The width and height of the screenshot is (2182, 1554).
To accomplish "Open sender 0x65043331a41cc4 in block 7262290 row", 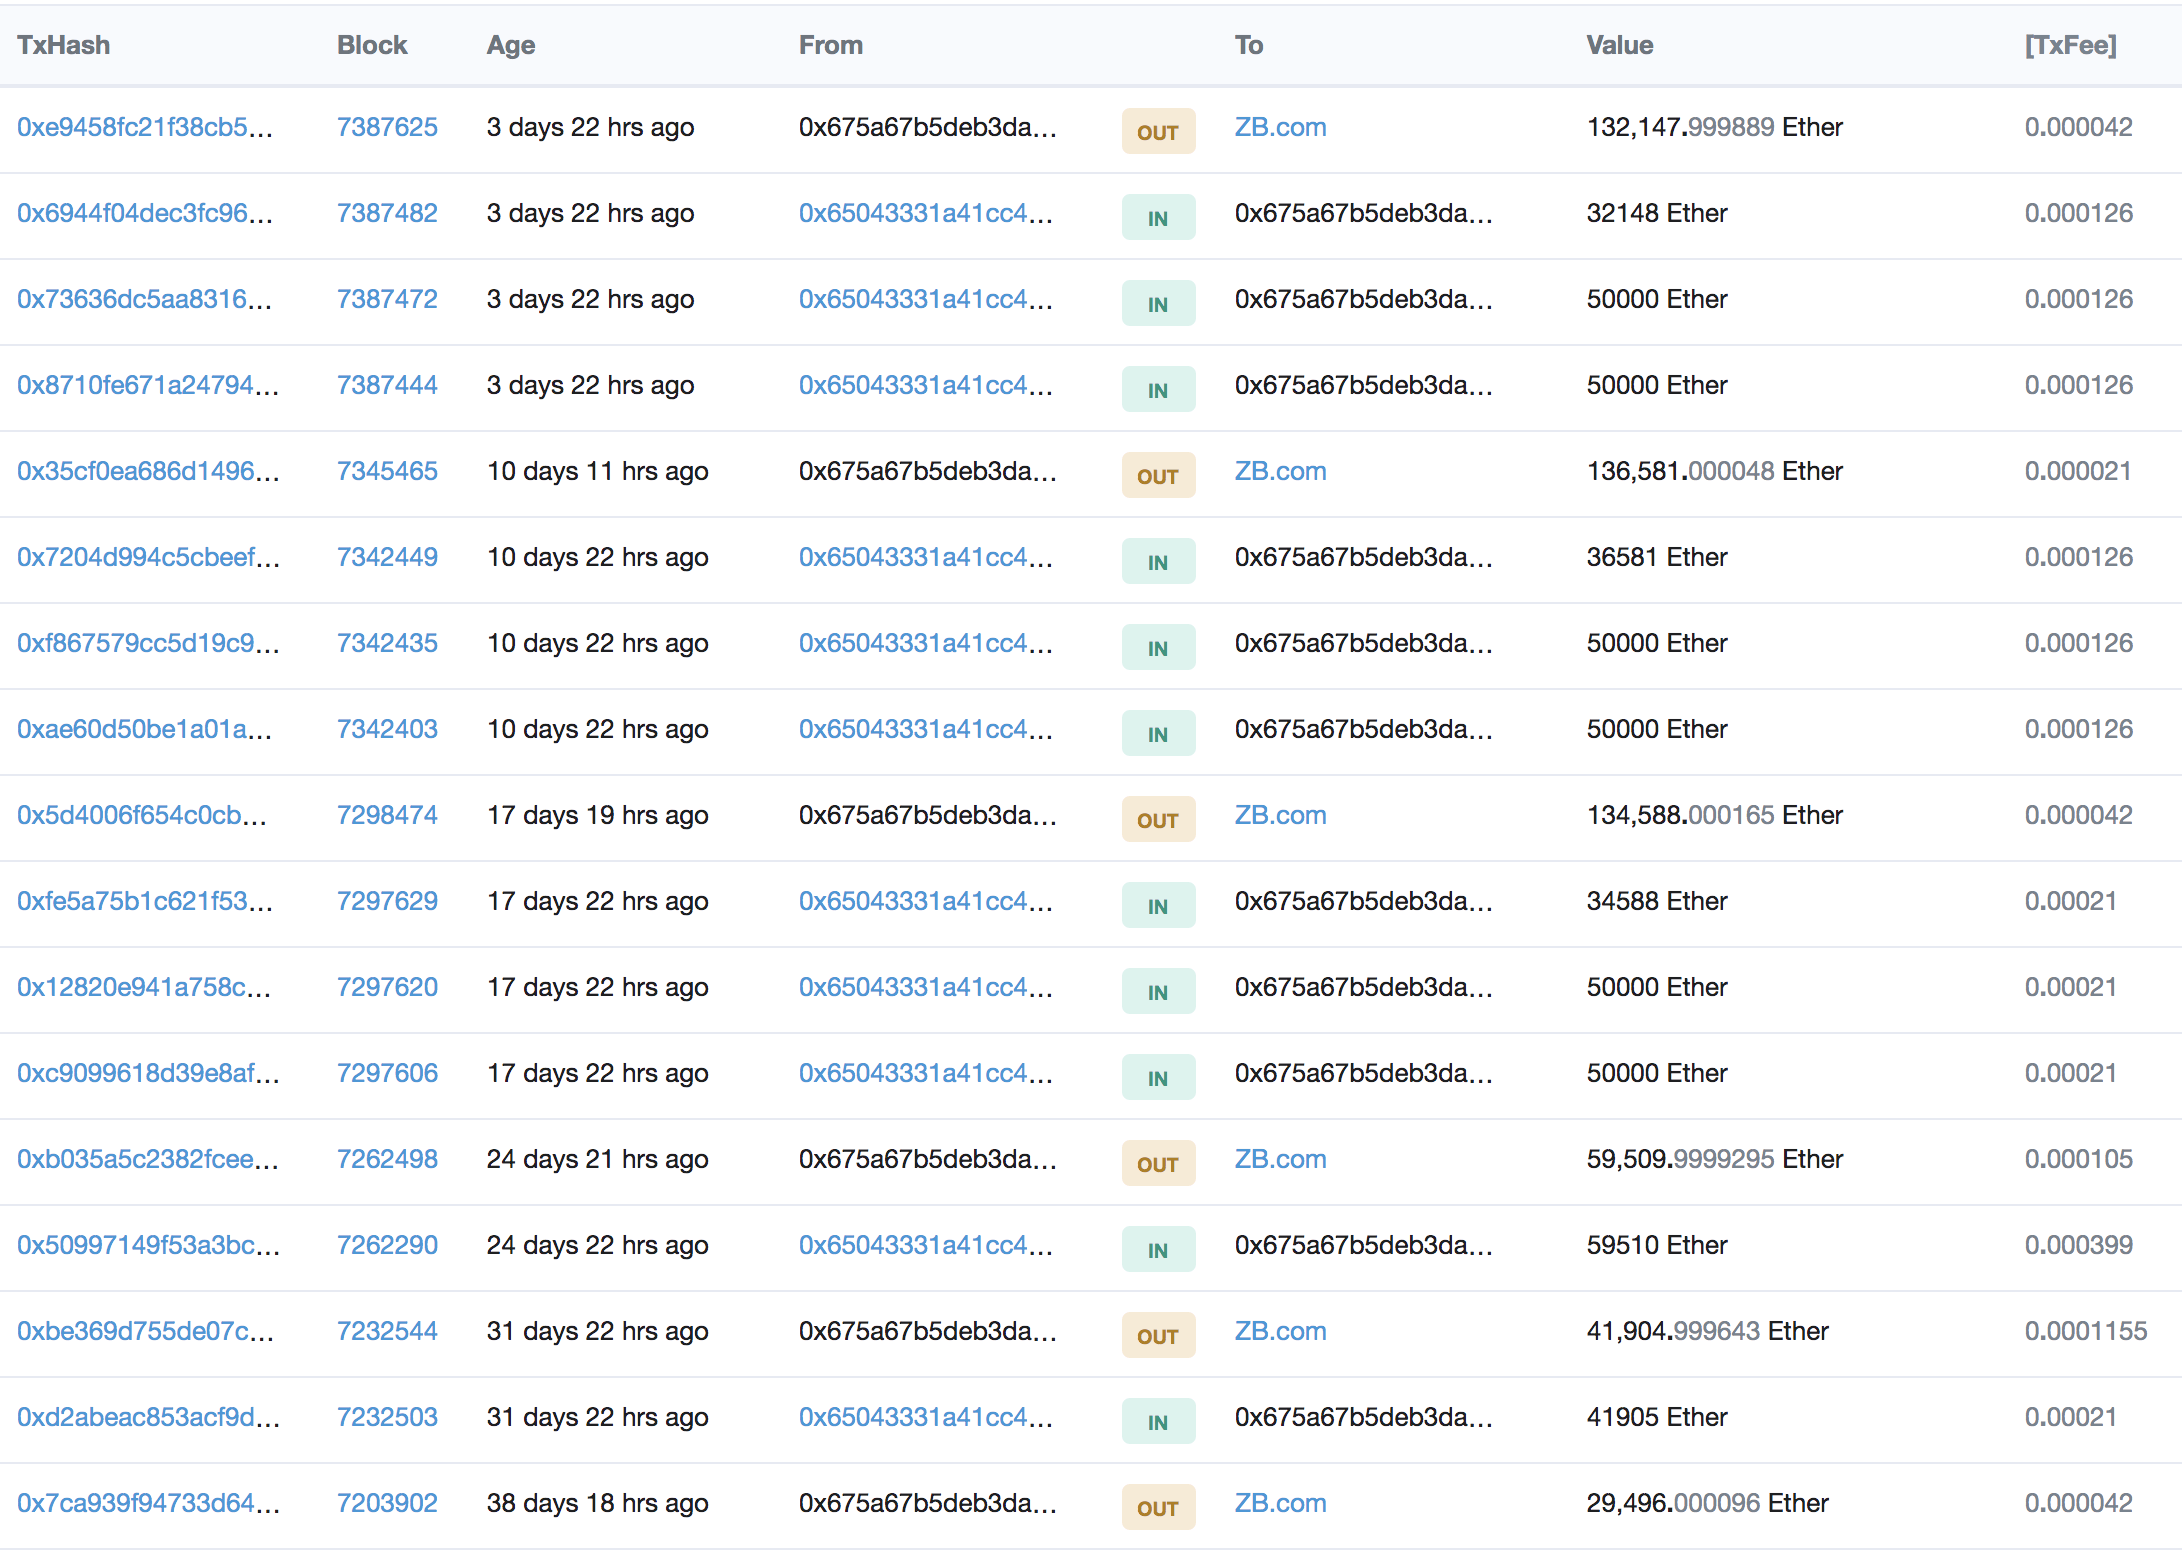I will click(x=926, y=1245).
